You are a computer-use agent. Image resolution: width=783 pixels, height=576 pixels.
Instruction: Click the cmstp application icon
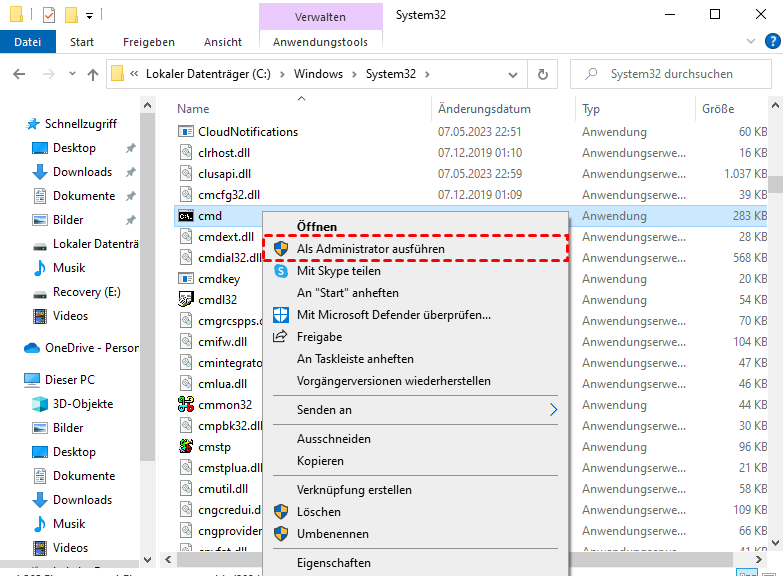pos(186,446)
